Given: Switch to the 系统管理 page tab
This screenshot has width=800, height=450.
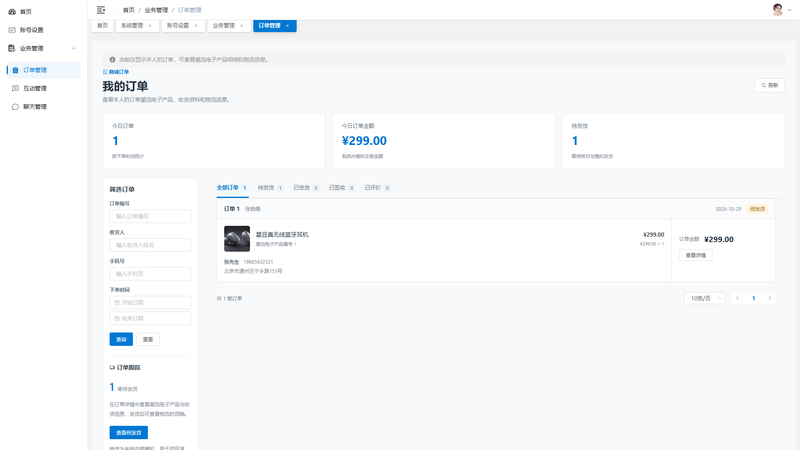Looking at the screenshot, I should click(x=132, y=26).
